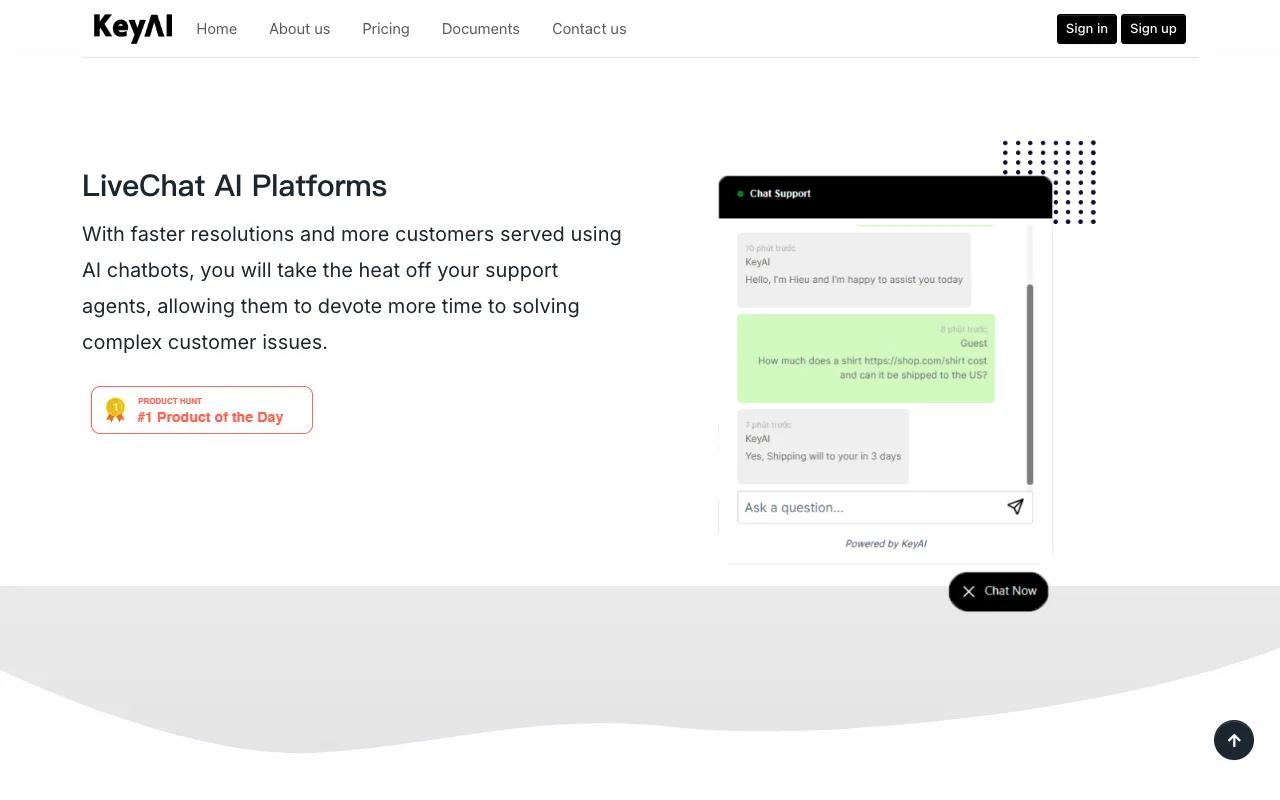This screenshot has height=800, width=1280.
Task: Select Contact us in the navbar
Action: click(x=589, y=29)
